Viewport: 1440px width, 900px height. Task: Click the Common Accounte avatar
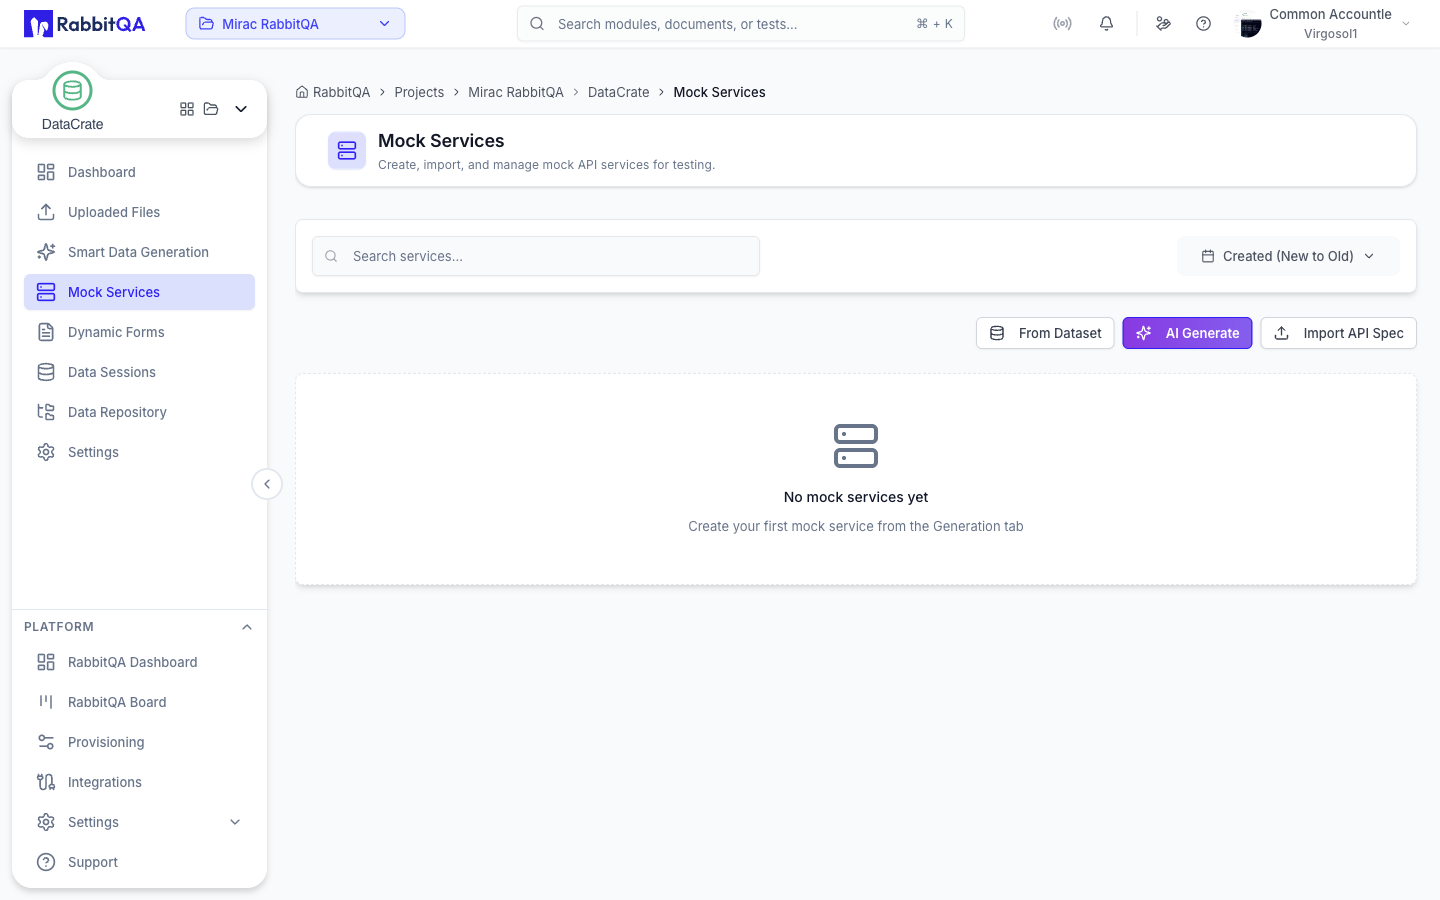tap(1249, 24)
